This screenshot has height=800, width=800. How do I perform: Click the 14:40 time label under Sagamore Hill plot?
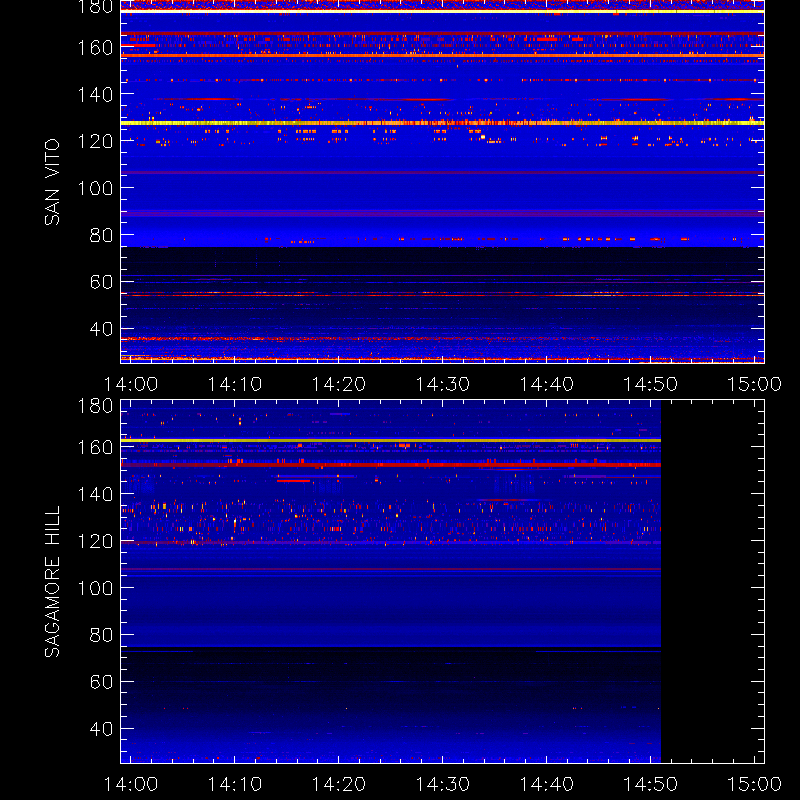[x=546, y=784]
